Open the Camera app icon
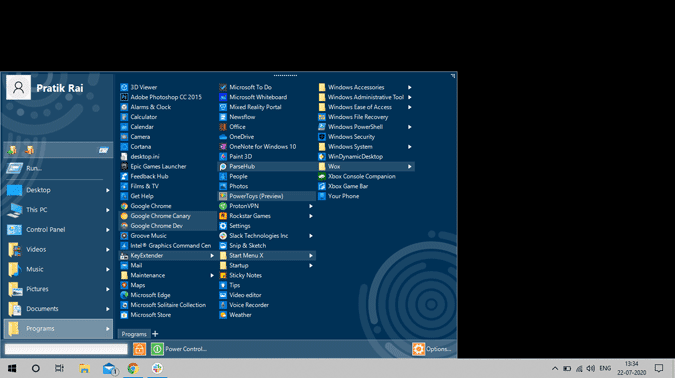 [x=124, y=137]
